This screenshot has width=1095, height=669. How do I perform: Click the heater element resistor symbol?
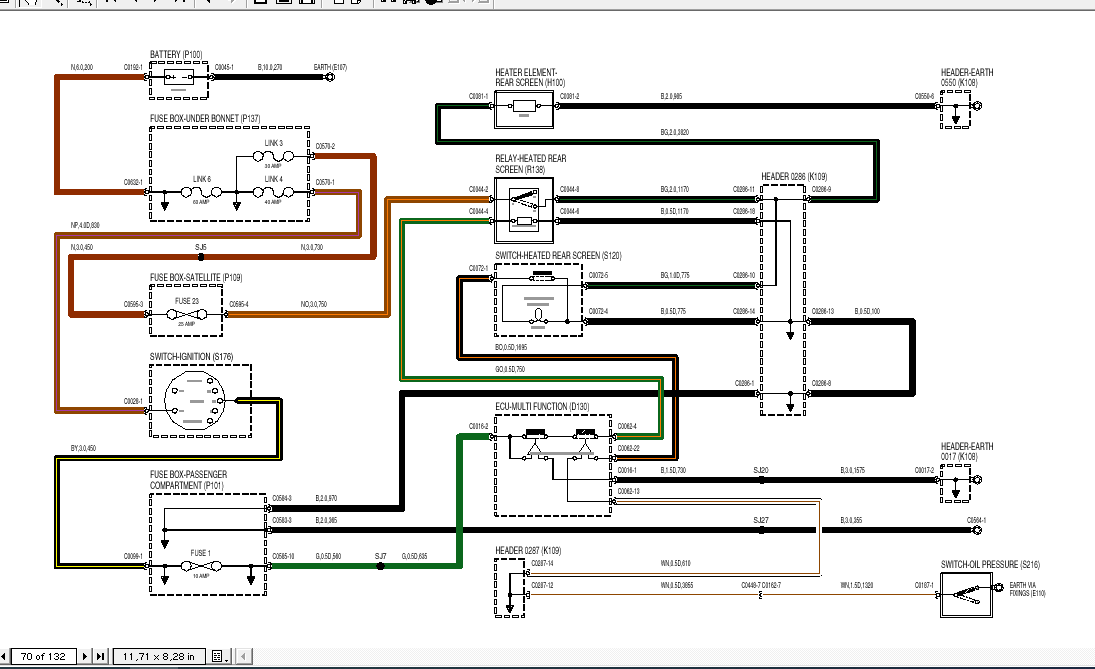pos(524,107)
